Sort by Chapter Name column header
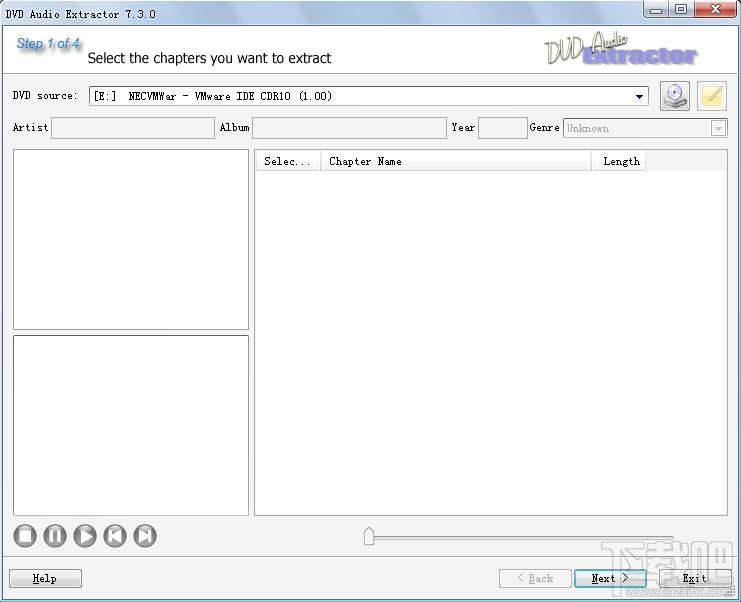This screenshot has width=741, height=602. click(456, 161)
